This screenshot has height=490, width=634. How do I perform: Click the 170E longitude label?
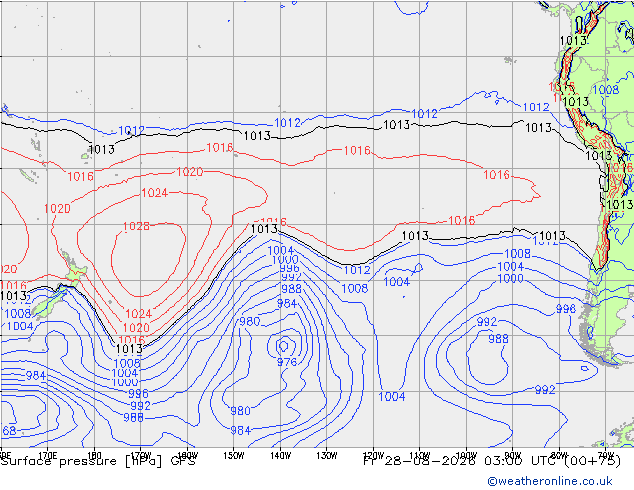coord(47,456)
